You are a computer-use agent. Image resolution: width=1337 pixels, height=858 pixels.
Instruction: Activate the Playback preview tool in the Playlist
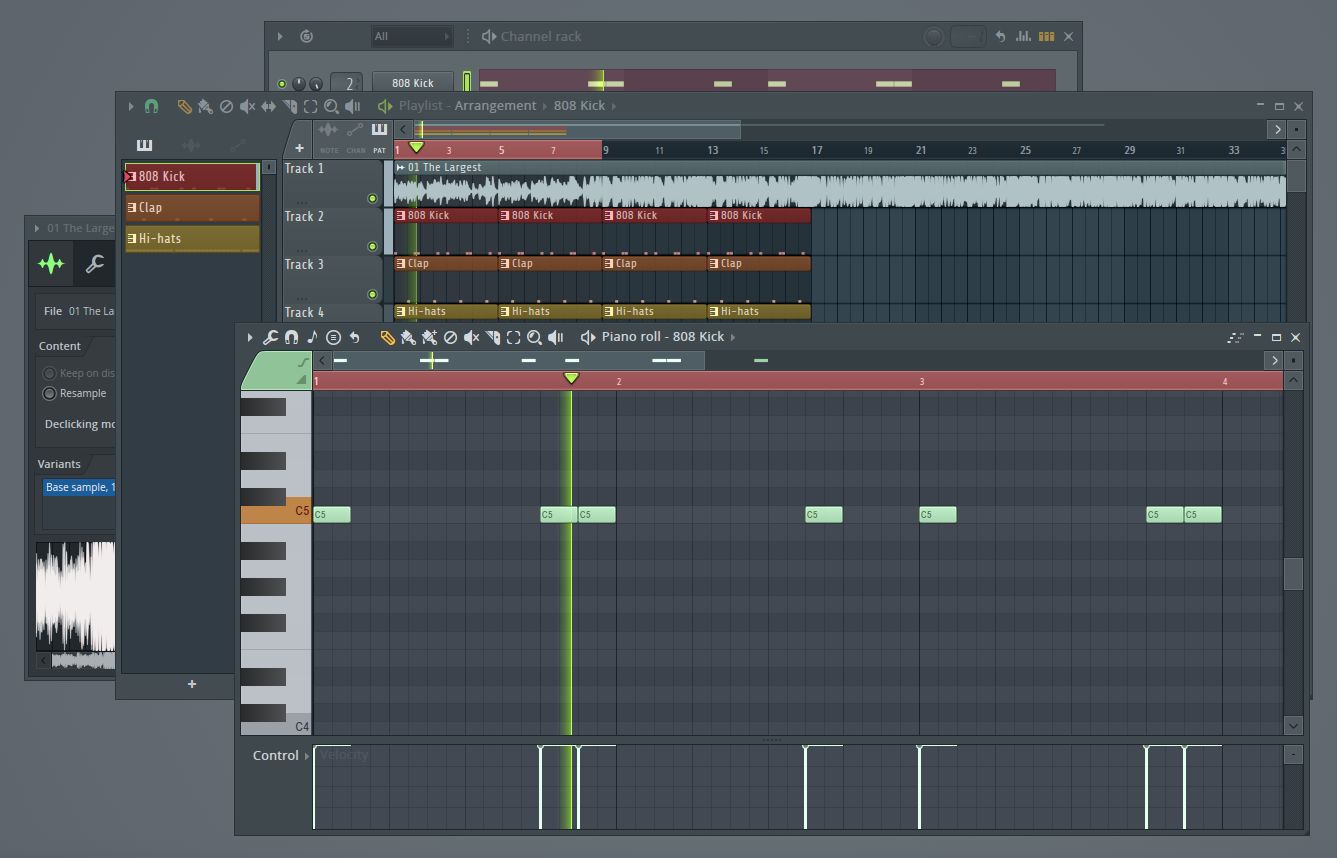click(353, 106)
